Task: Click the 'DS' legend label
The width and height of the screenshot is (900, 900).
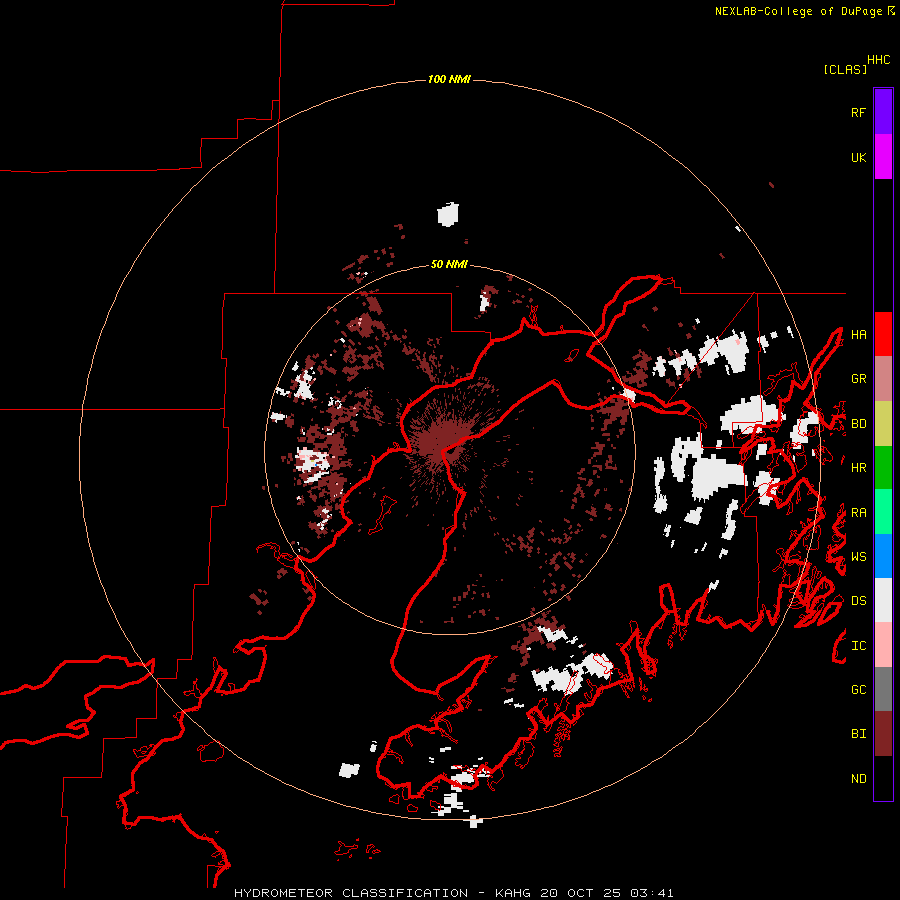Action: pos(858,601)
